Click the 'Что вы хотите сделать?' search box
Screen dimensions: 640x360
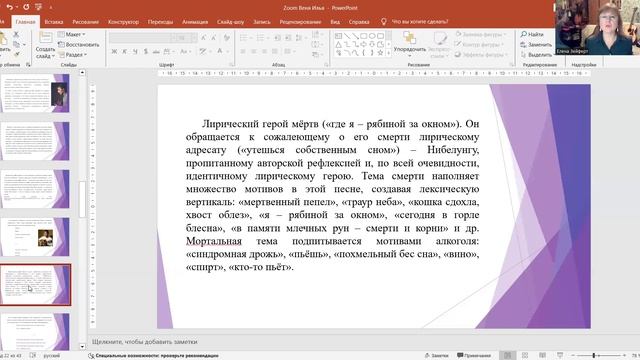point(420,21)
